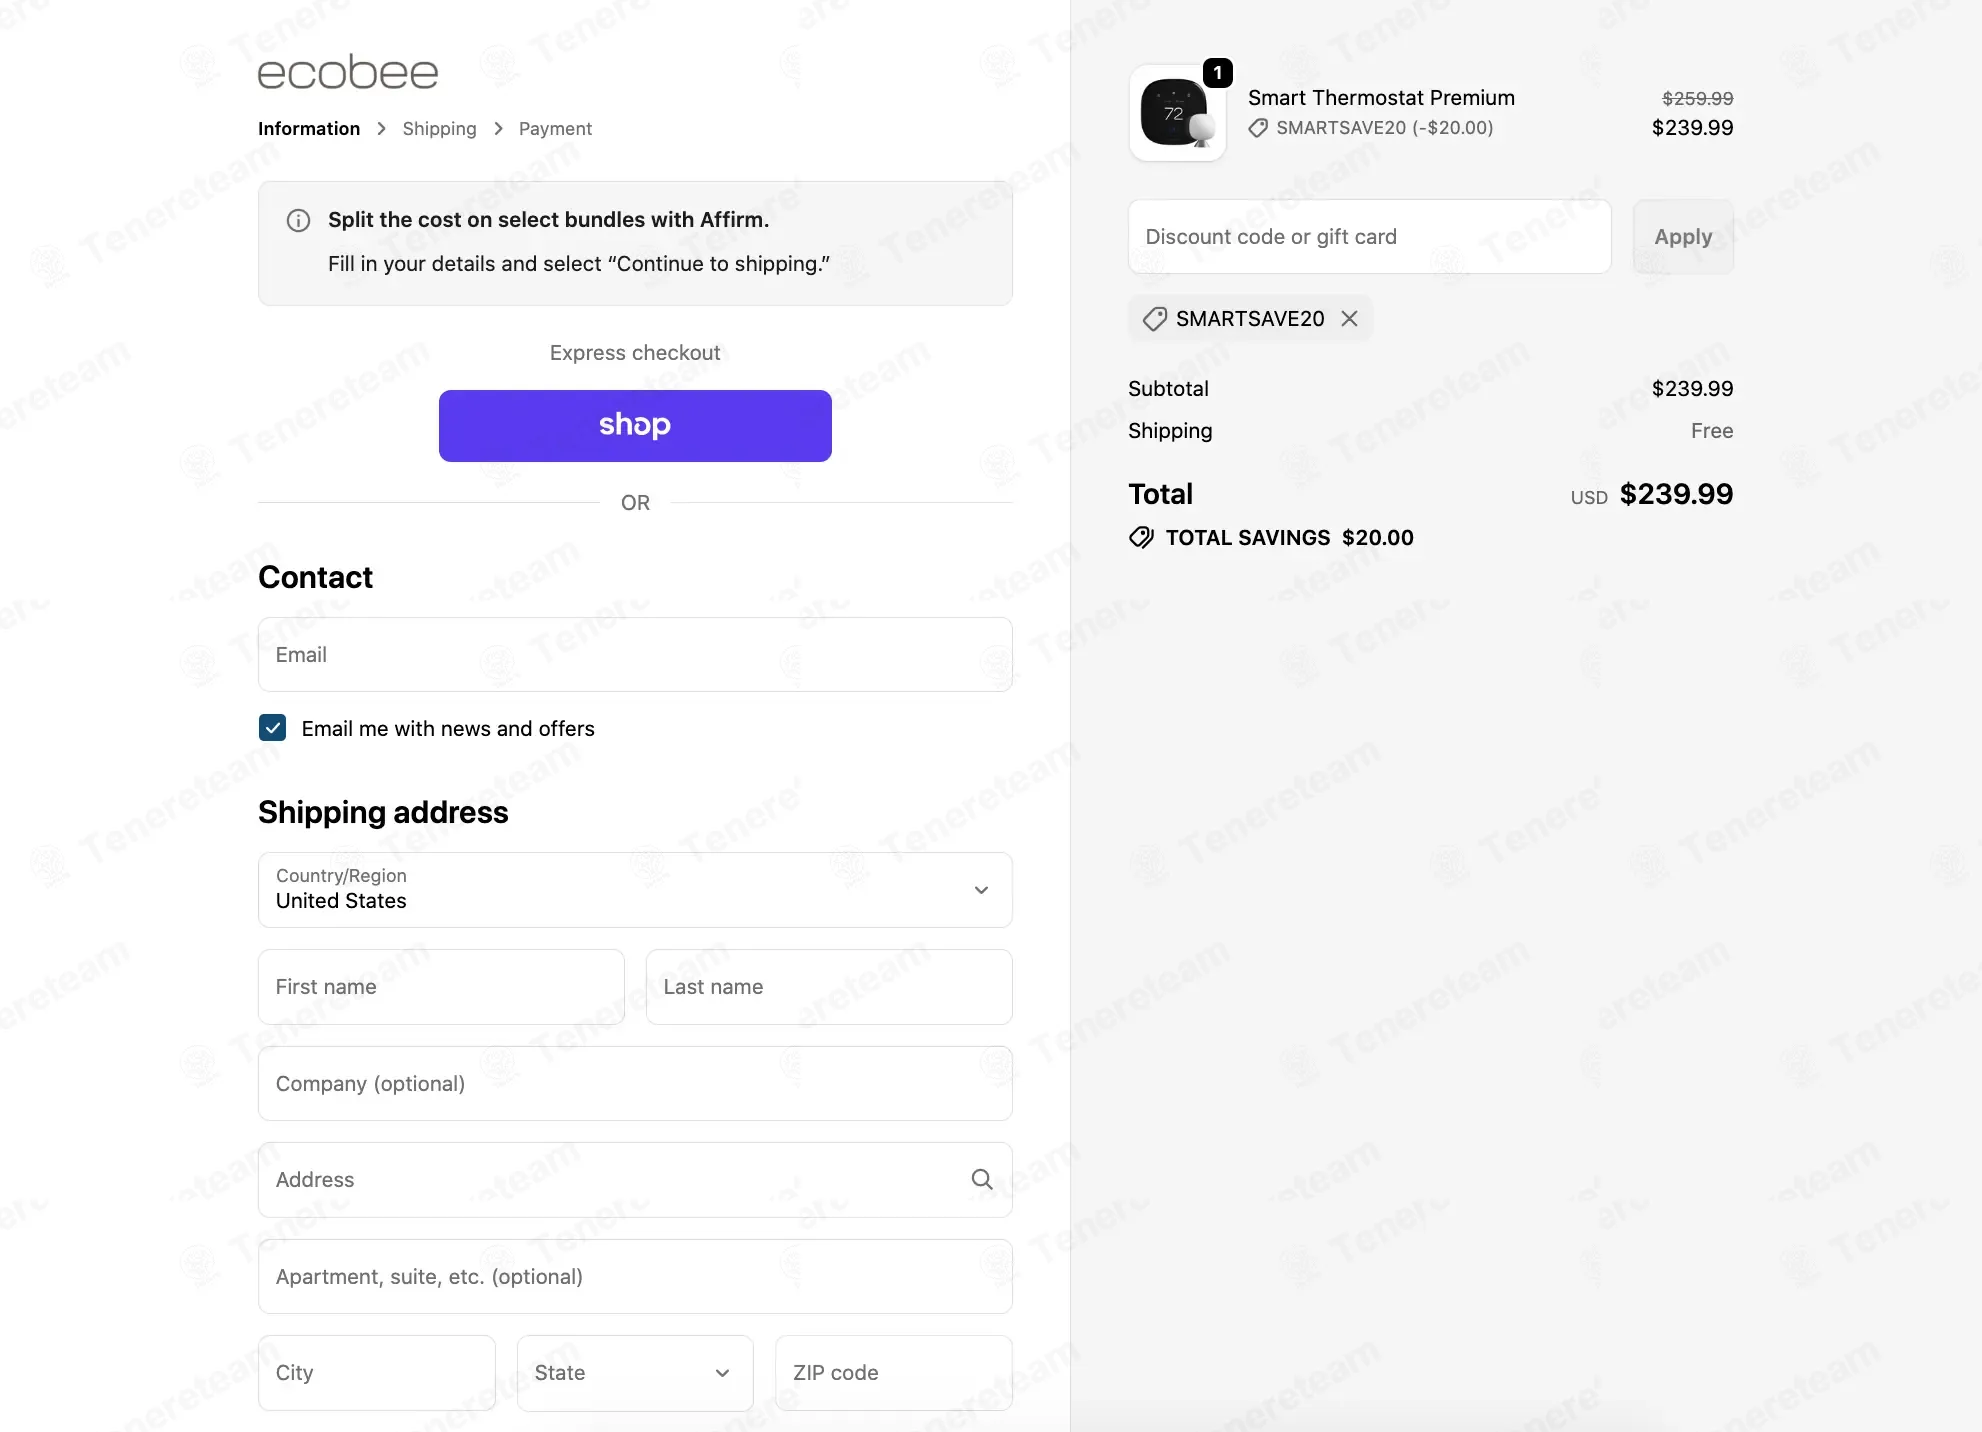This screenshot has height=1432, width=1982.
Task: Focus the Email input field
Action: 635,655
